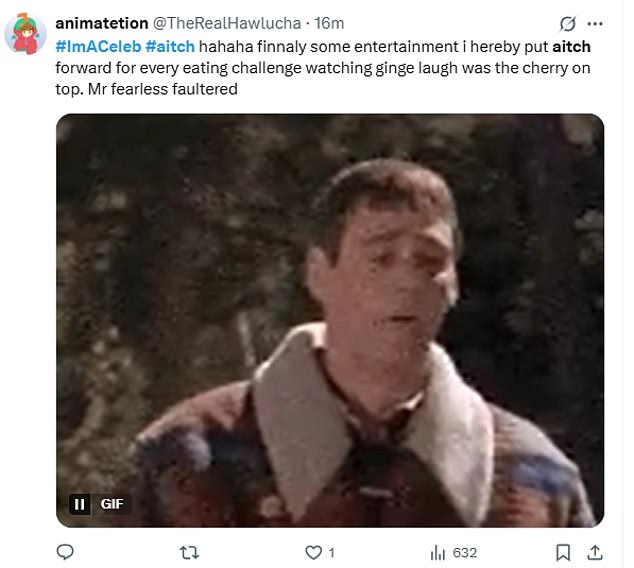This screenshot has height=568, width=634.
Task: Open animatetion's profile avatar
Action: (25, 34)
